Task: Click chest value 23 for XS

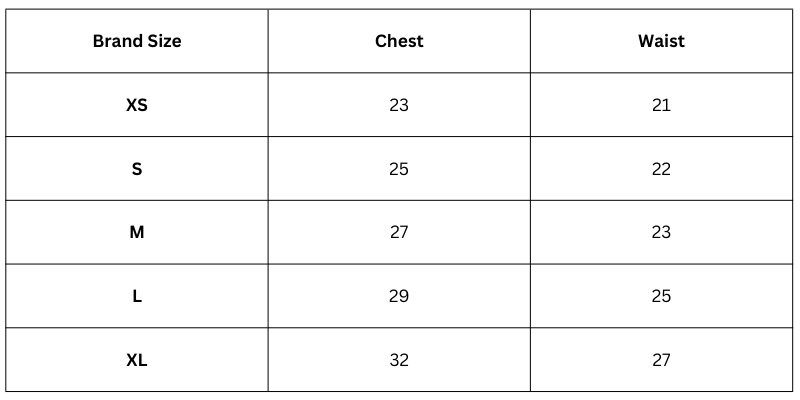Action: click(399, 105)
